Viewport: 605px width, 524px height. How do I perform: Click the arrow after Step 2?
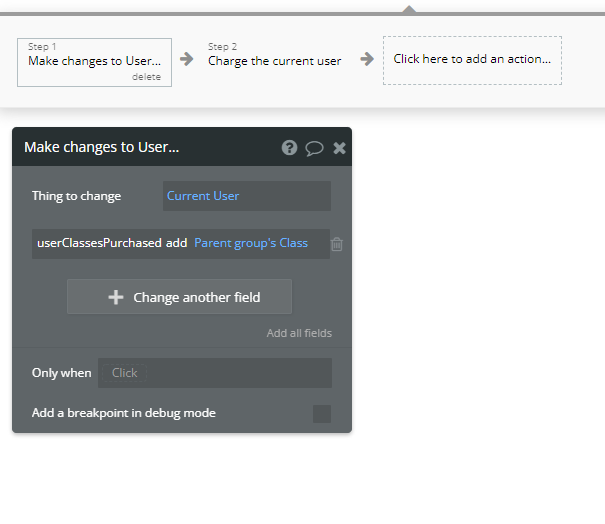367,59
